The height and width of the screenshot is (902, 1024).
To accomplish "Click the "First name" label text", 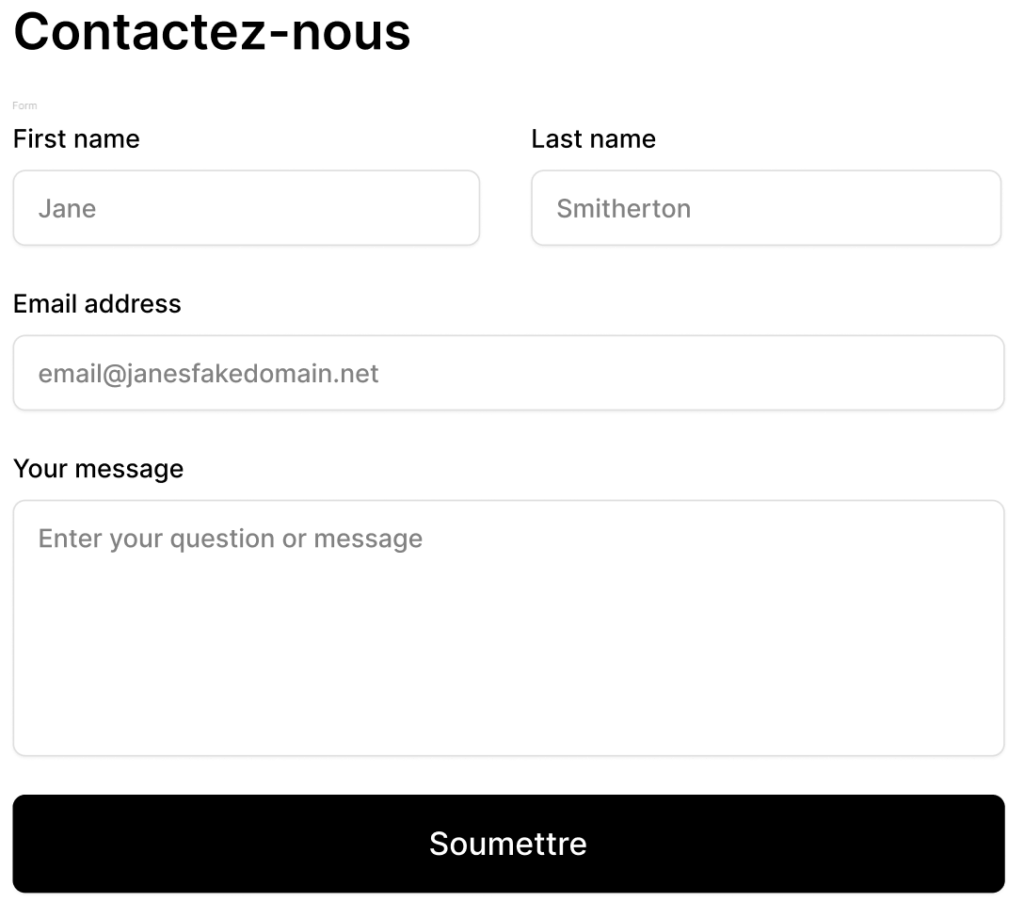I will (x=76, y=139).
